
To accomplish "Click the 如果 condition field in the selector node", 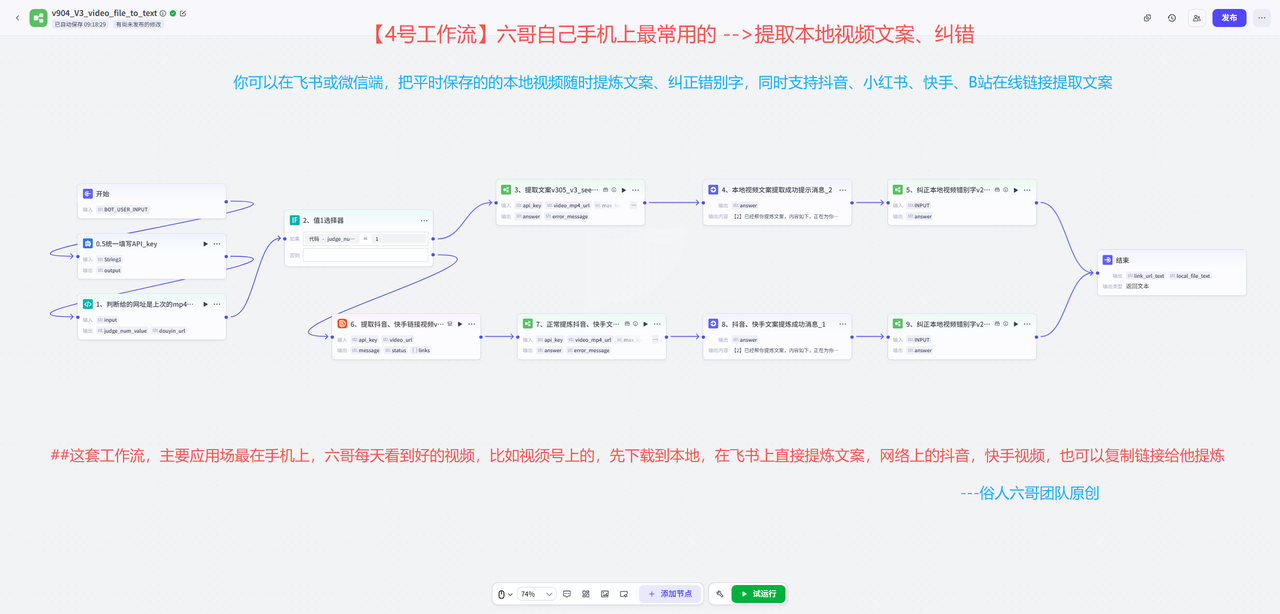I will coord(366,238).
